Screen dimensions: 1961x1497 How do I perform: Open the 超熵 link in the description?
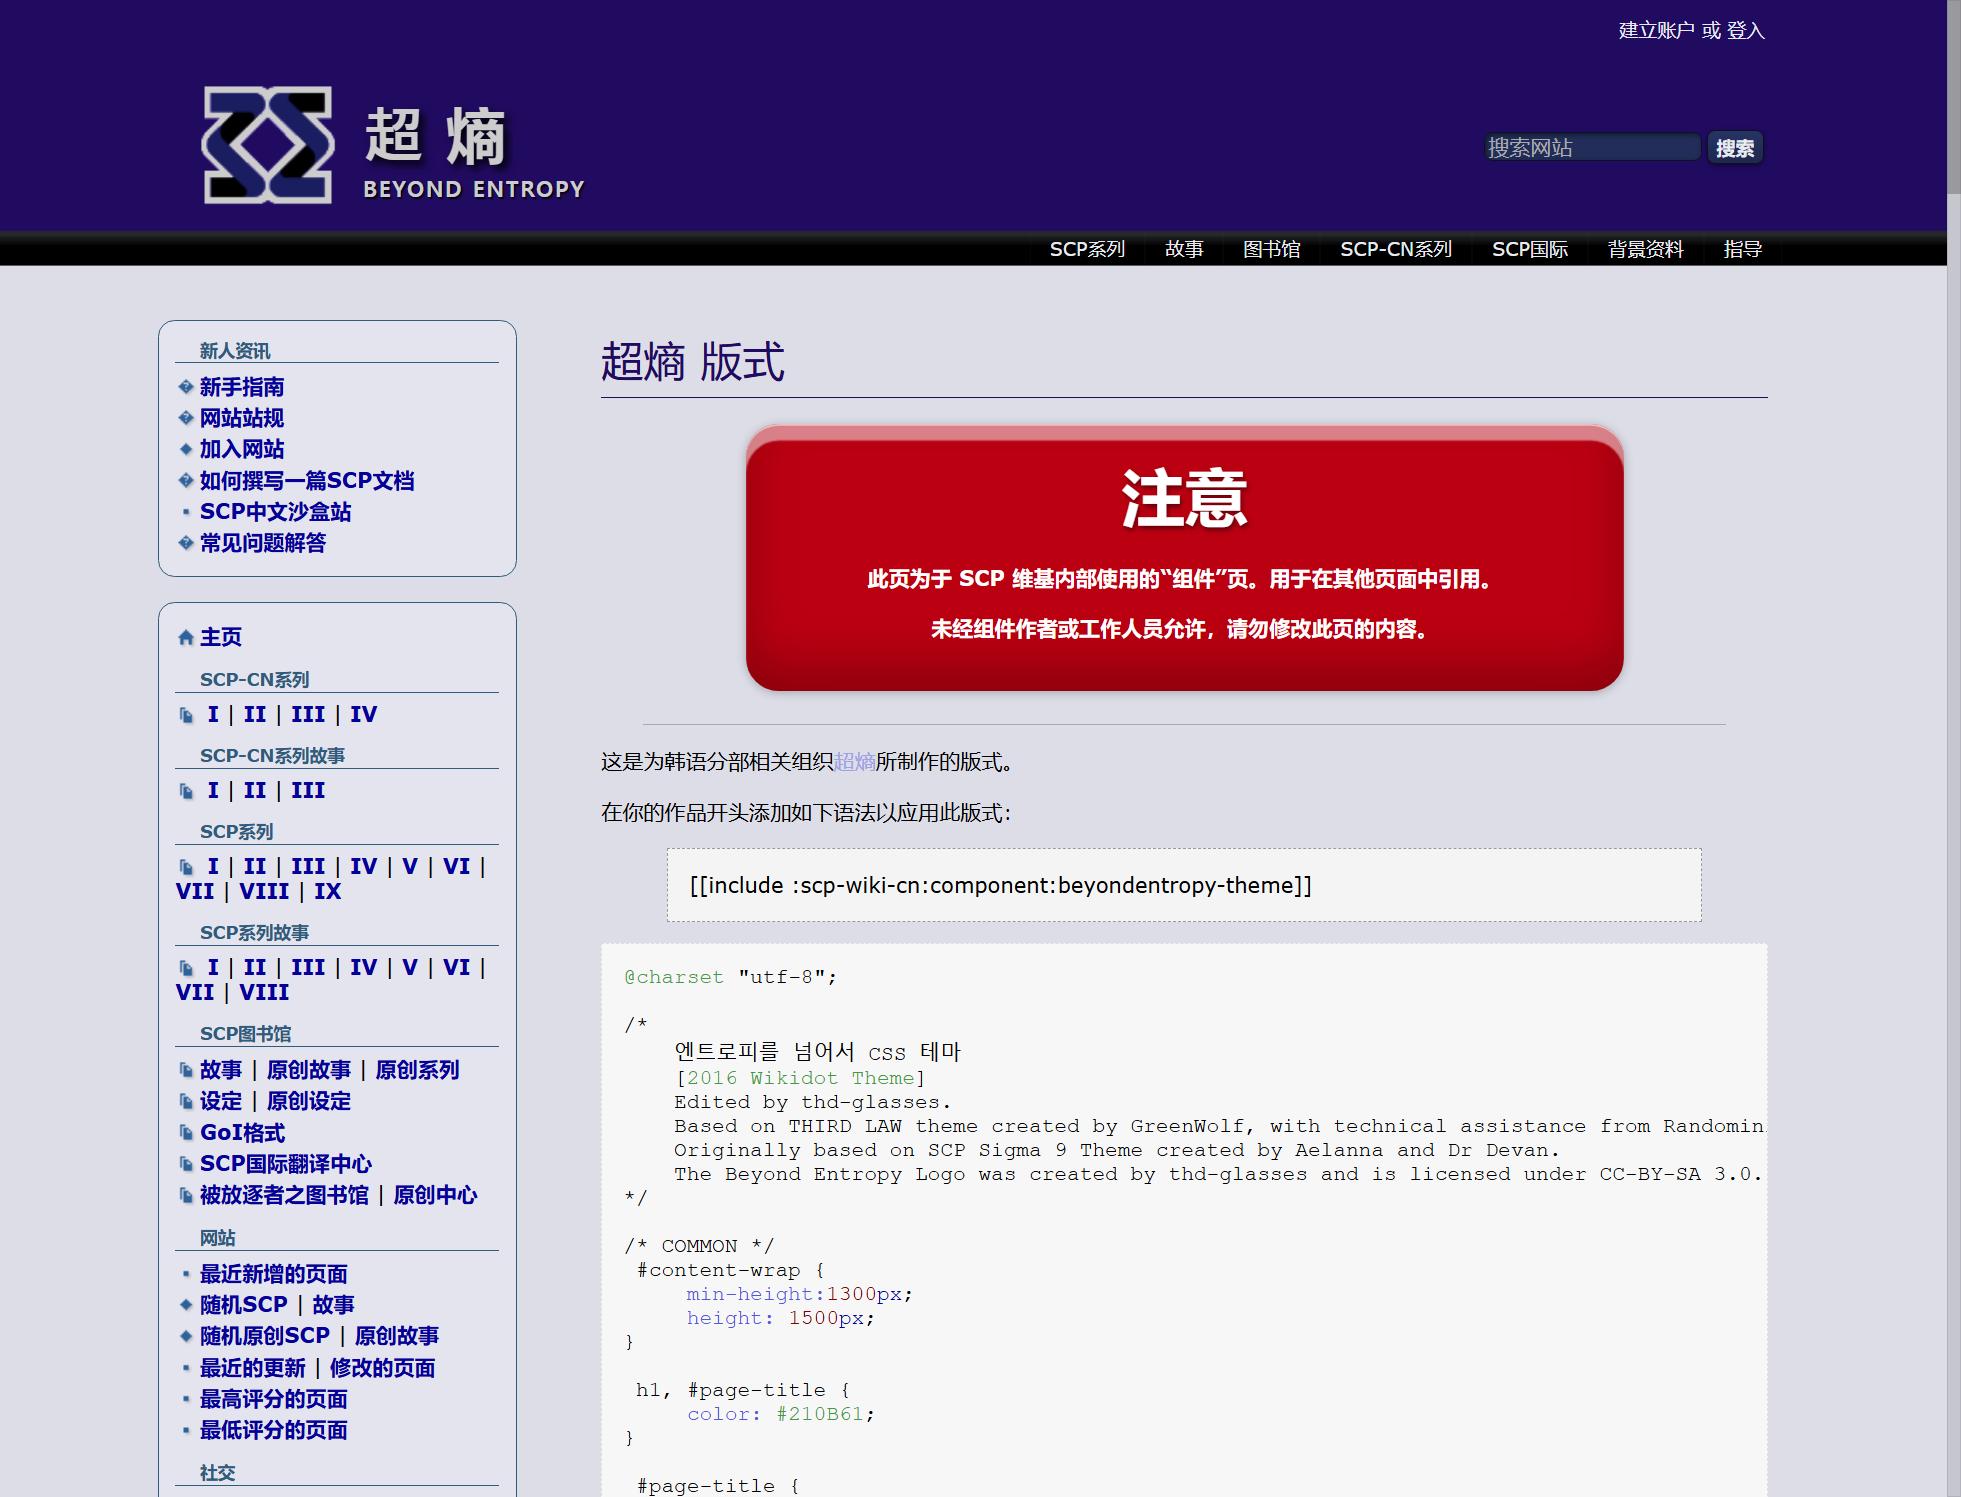click(854, 762)
